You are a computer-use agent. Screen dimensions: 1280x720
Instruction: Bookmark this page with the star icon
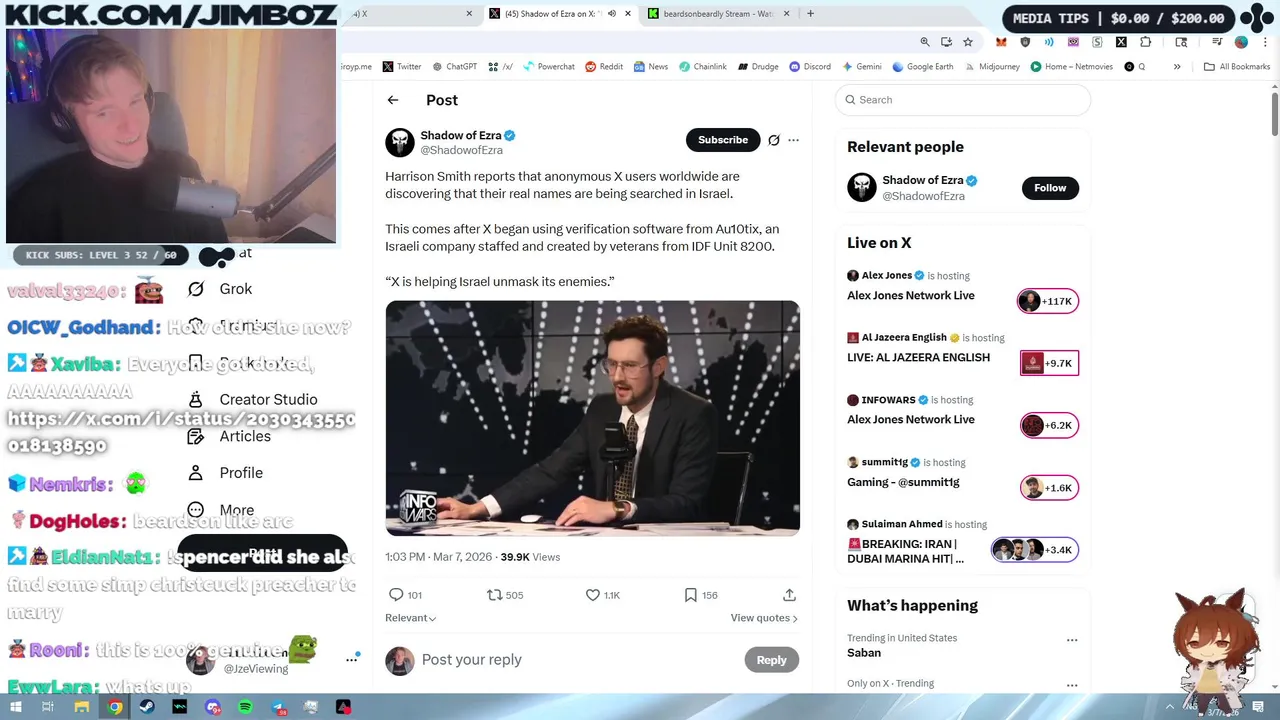968,42
